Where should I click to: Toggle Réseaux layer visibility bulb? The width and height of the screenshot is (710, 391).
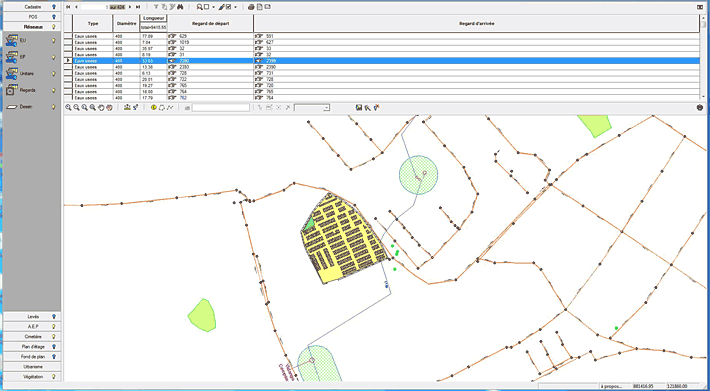click(x=54, y=27)
